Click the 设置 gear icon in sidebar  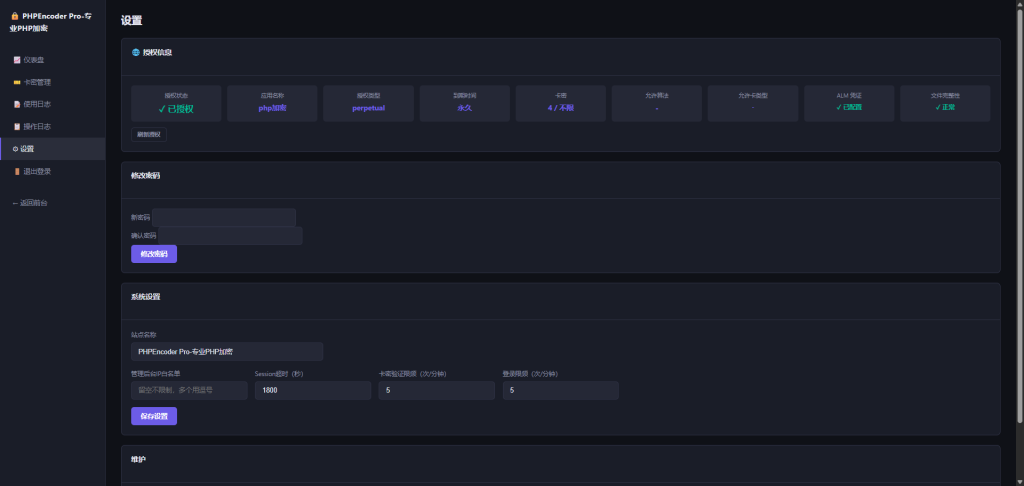(15, 149)
